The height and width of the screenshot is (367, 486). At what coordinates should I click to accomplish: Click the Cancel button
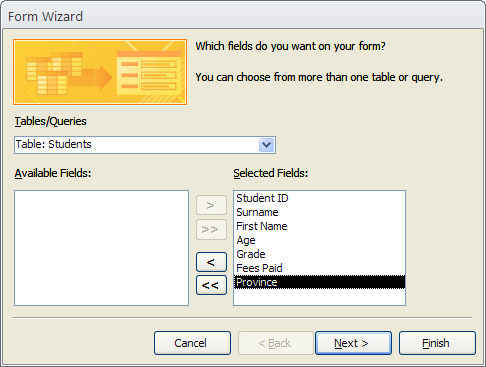click(x=192, y=343)
